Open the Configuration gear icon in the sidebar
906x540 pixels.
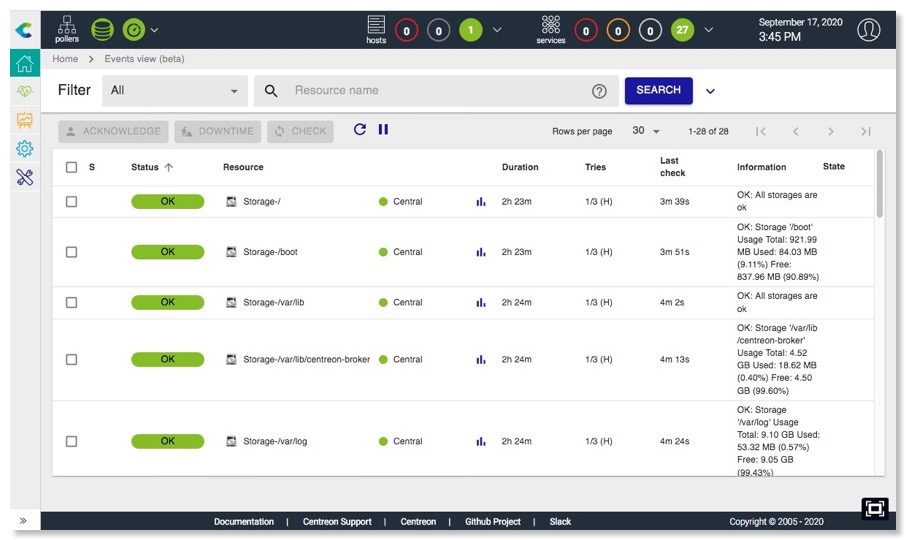pyautogui.click(x=25, y=149)
